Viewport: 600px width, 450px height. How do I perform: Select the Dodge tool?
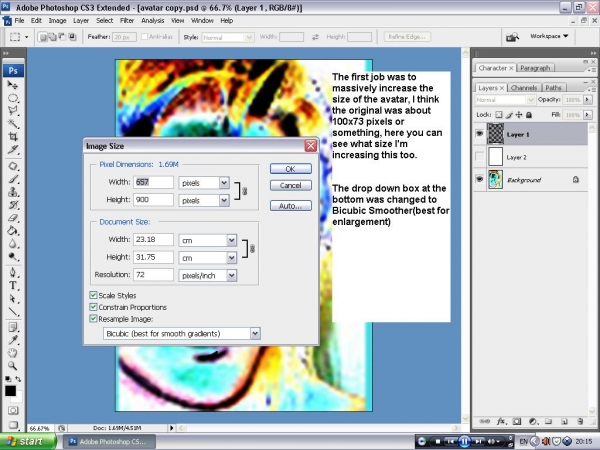point(13,257)
